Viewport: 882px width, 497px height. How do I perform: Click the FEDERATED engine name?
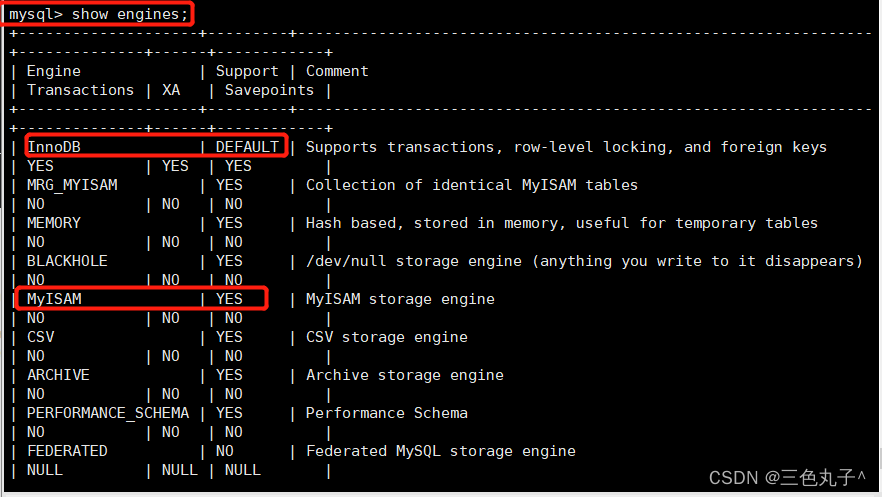pyautogui.click(x=67, y=451)
